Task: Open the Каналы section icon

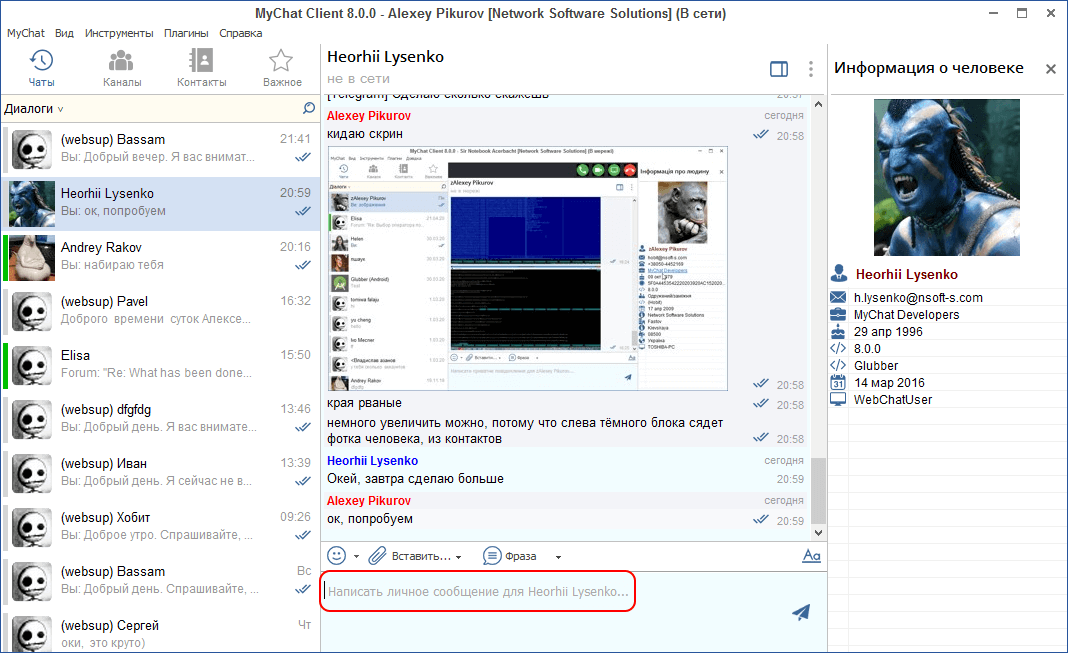Action: (x=122, y=61)
